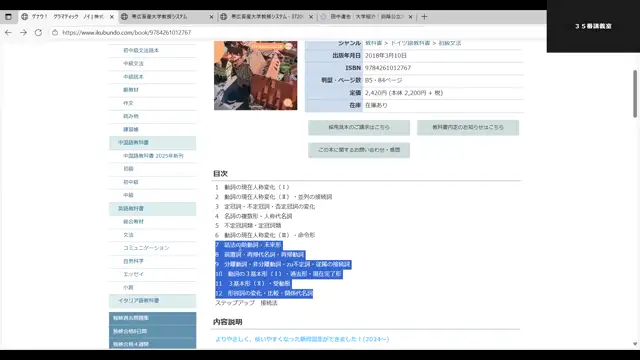Open 文法 under 英語教科書
The height and width of the screenshot is (360, 640).
pyautogui.click(x=128, y=235)
